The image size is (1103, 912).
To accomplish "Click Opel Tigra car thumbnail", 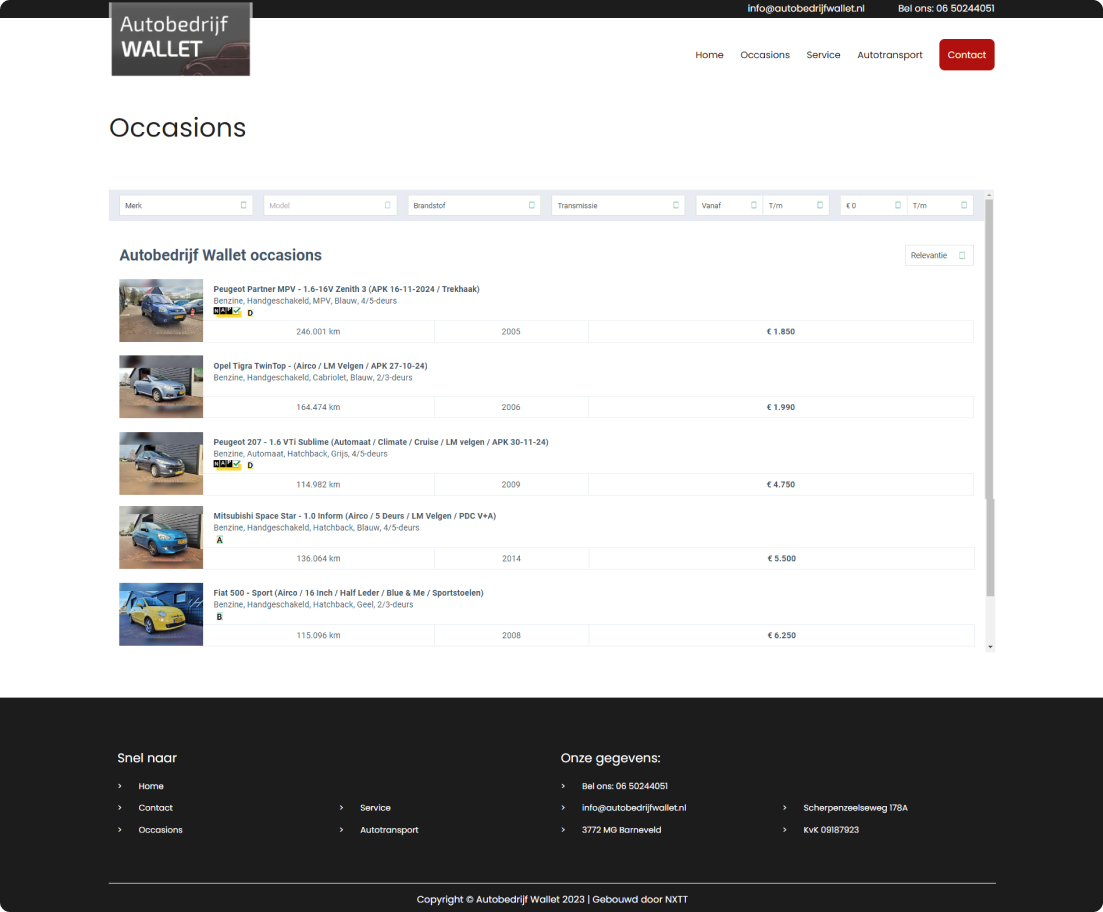I will click(x=161, y=386).
